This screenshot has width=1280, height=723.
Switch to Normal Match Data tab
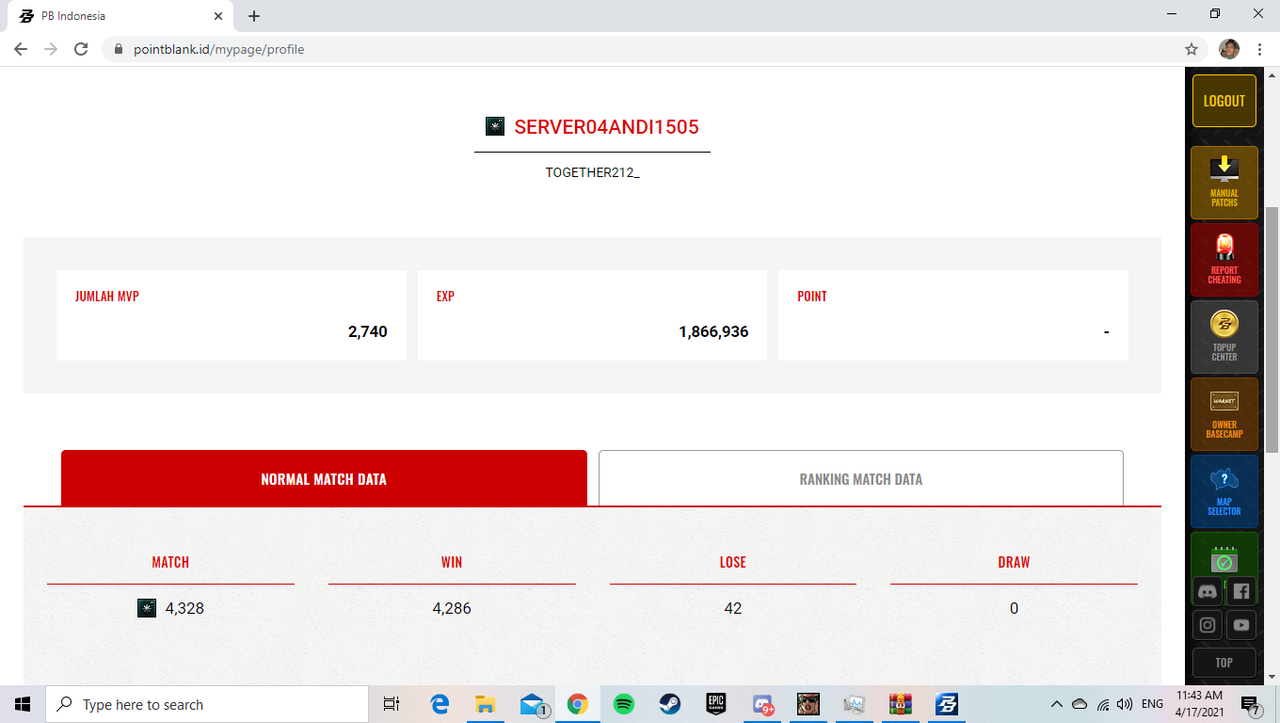click(x=324, y=478)
